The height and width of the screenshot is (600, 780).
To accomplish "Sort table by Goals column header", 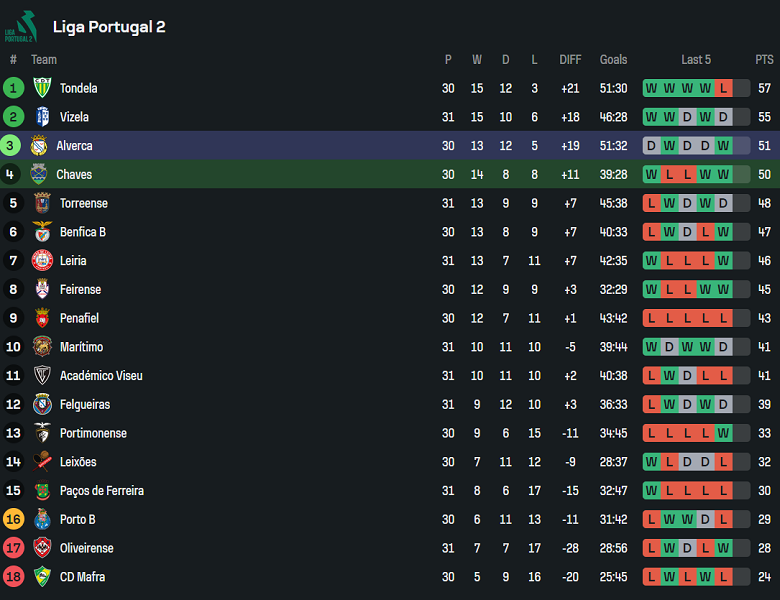I will (613, 60).
